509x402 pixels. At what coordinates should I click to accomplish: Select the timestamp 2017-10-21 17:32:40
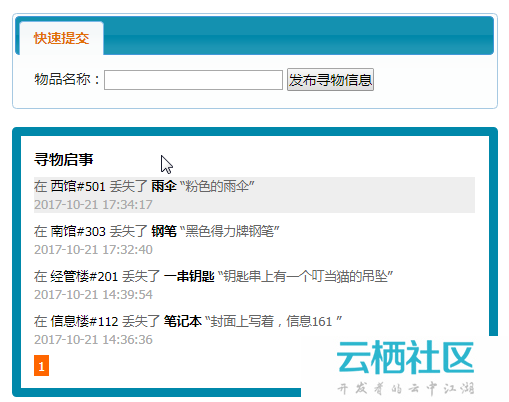(x=93, y=249)
